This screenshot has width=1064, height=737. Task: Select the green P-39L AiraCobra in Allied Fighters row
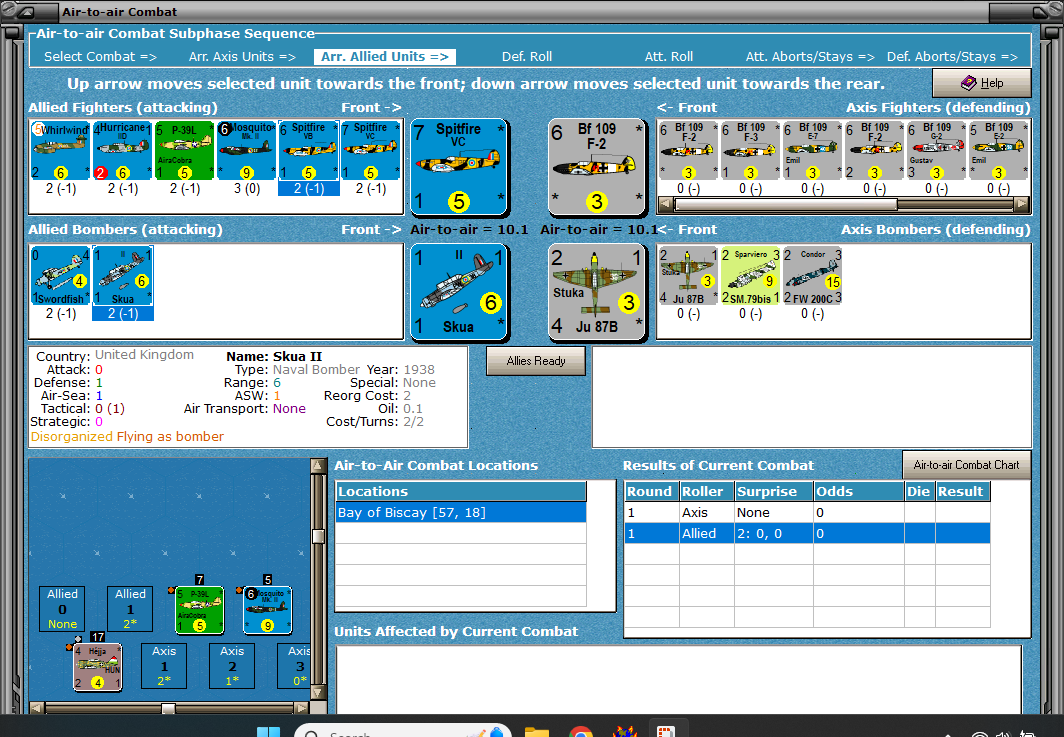(x=185, y=151)
